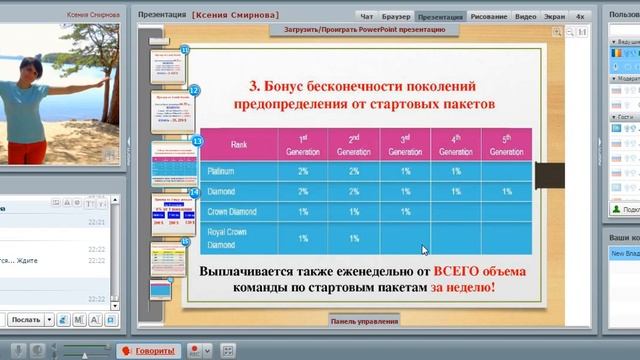Expand video with icon at webcam corner

point(110,155)
